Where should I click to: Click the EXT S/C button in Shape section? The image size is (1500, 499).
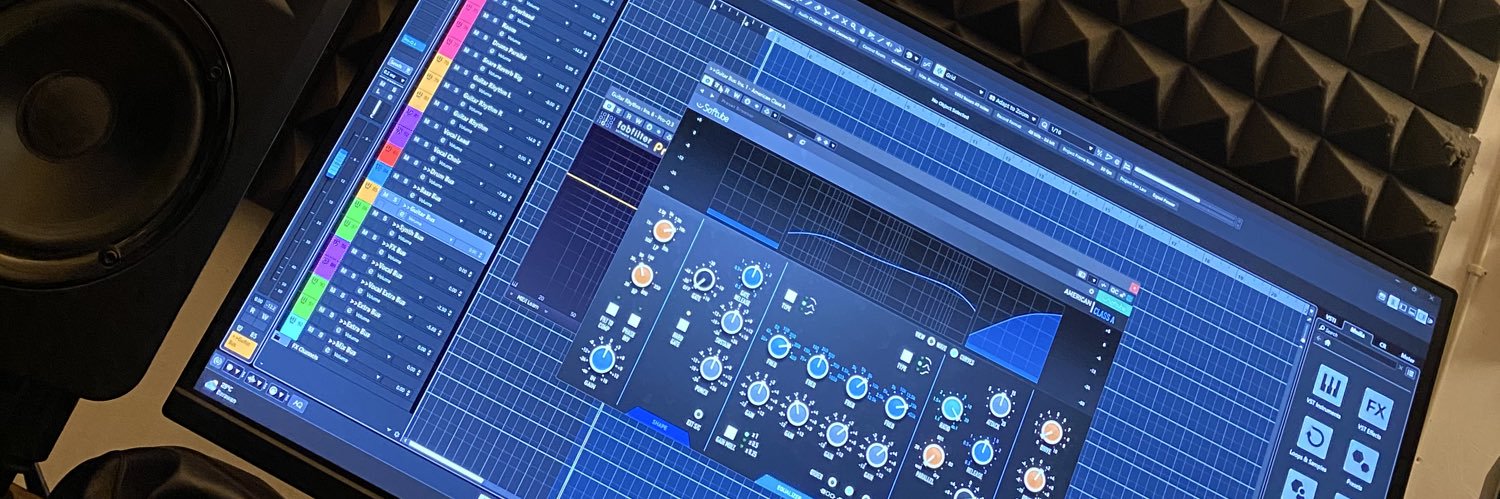point(697,414)
